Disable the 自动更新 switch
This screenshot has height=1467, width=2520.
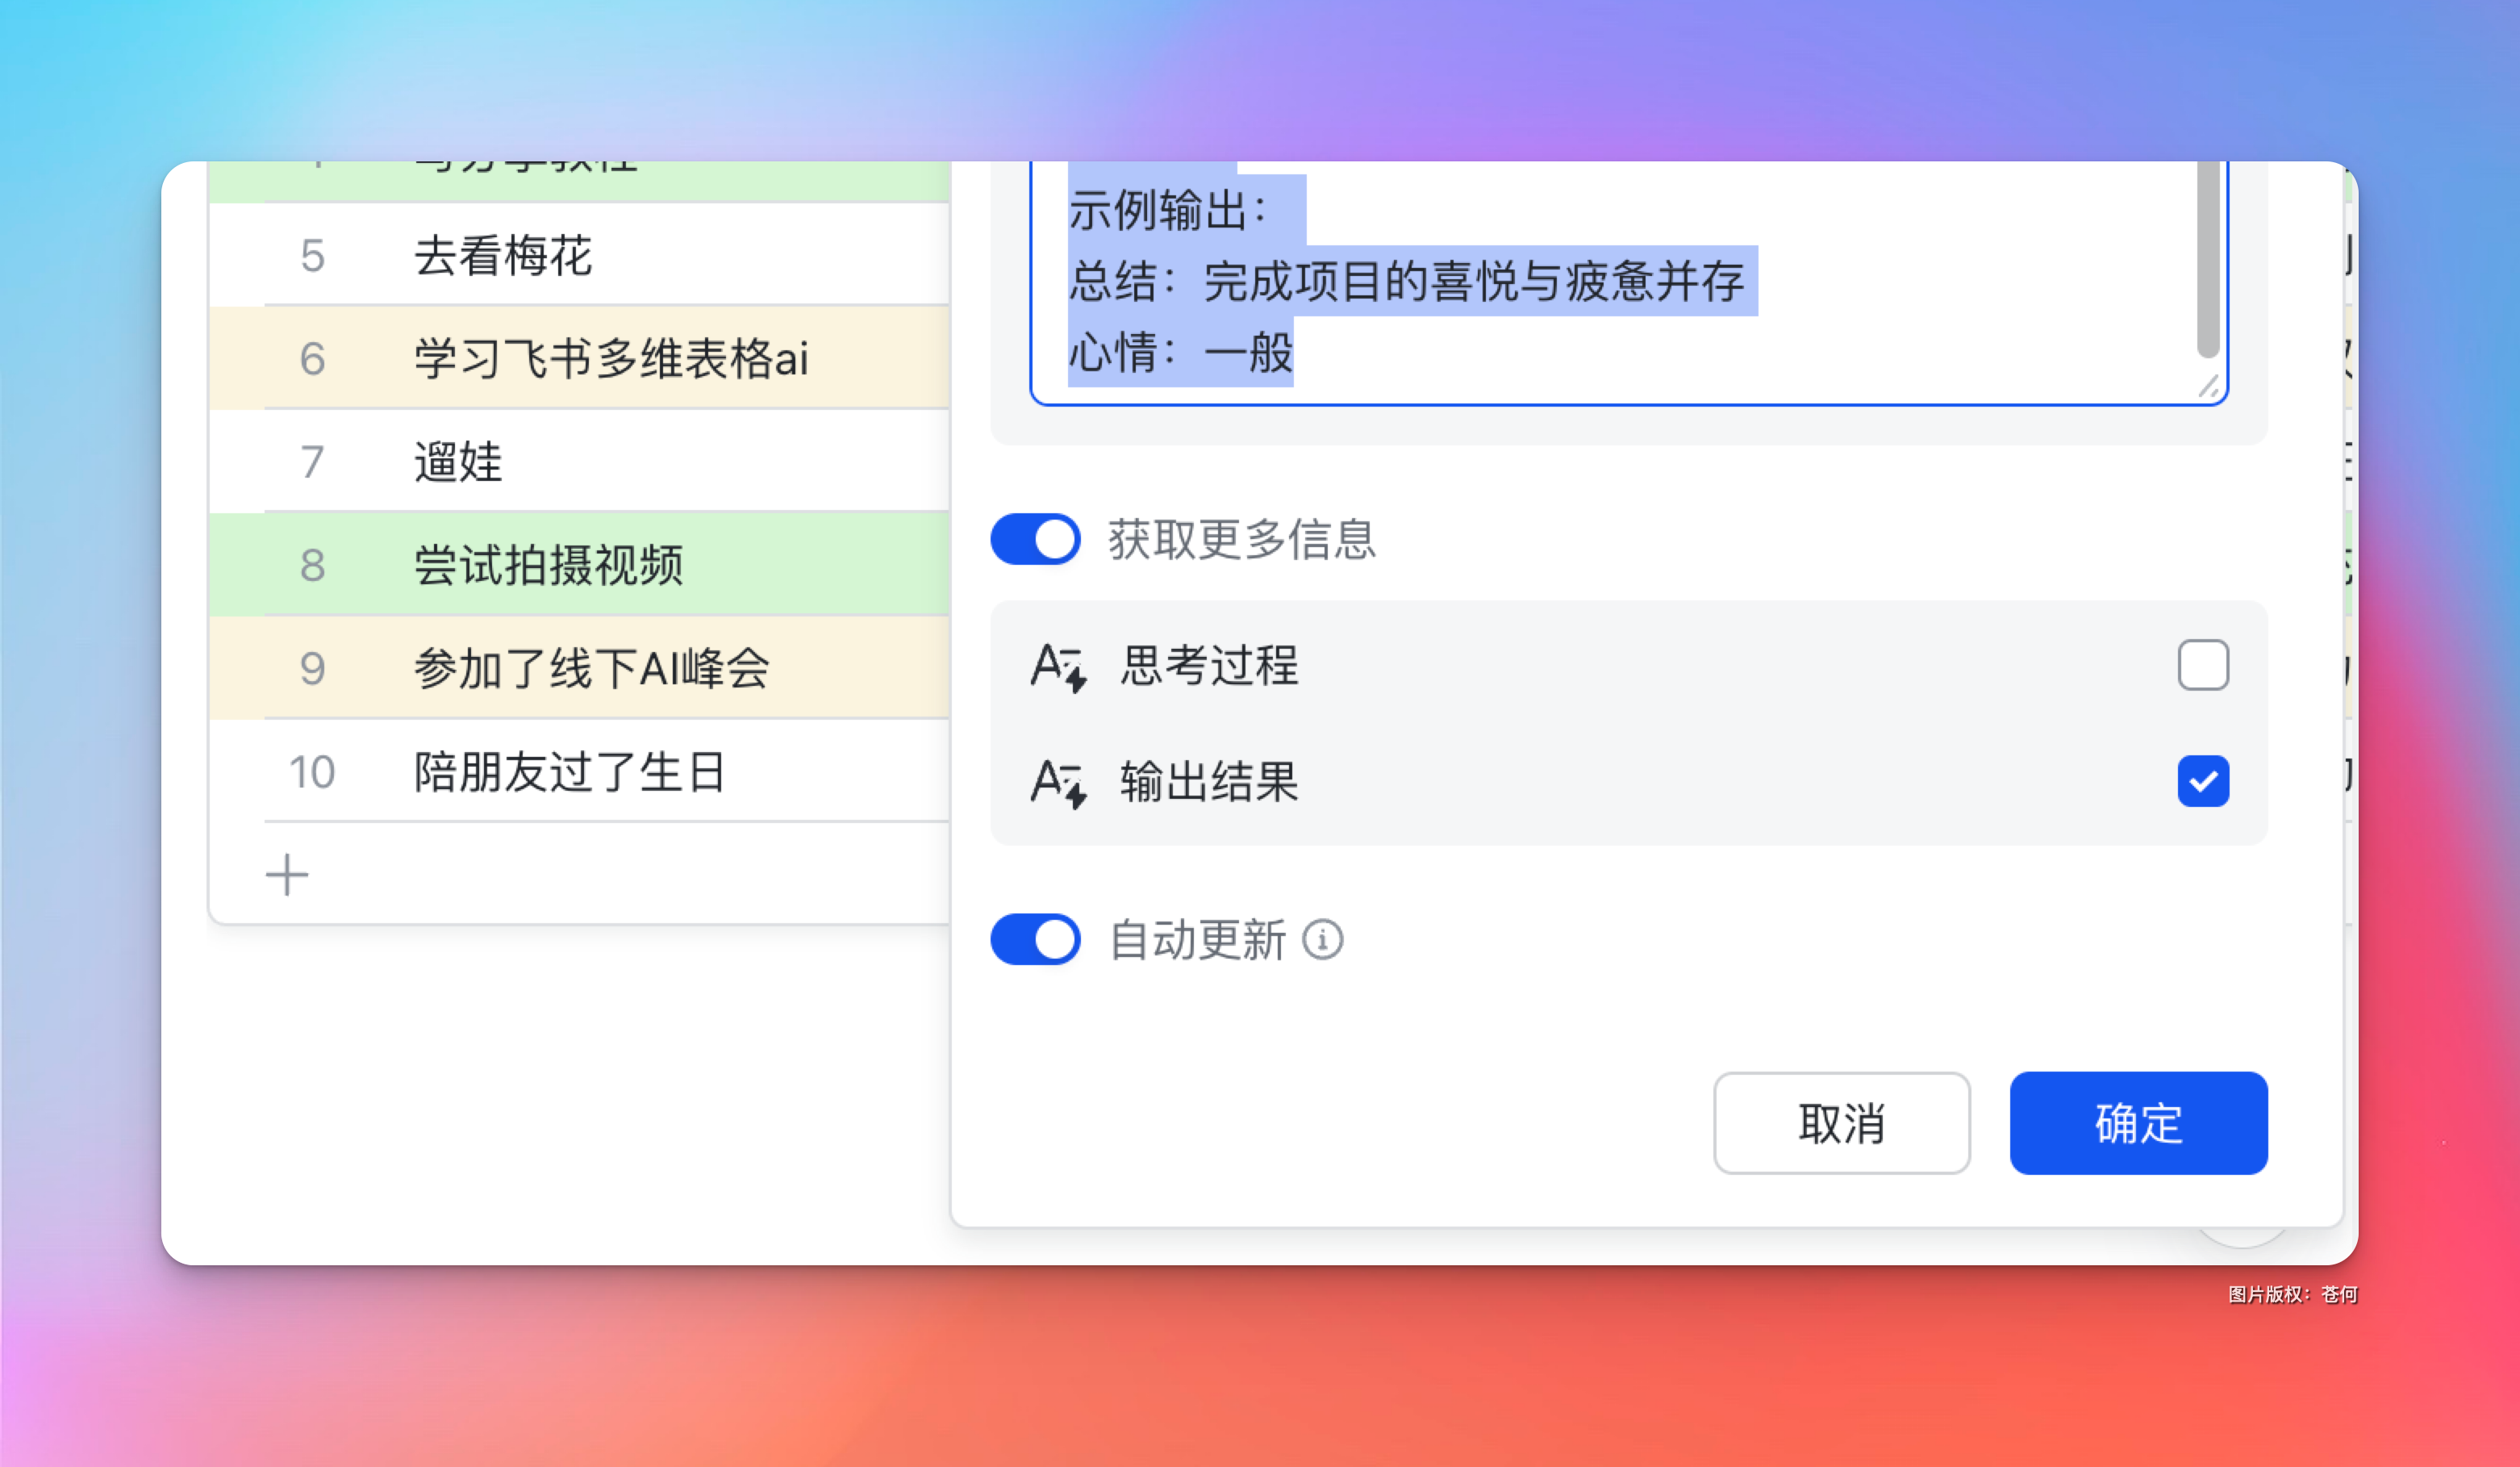click(1035, 940)
